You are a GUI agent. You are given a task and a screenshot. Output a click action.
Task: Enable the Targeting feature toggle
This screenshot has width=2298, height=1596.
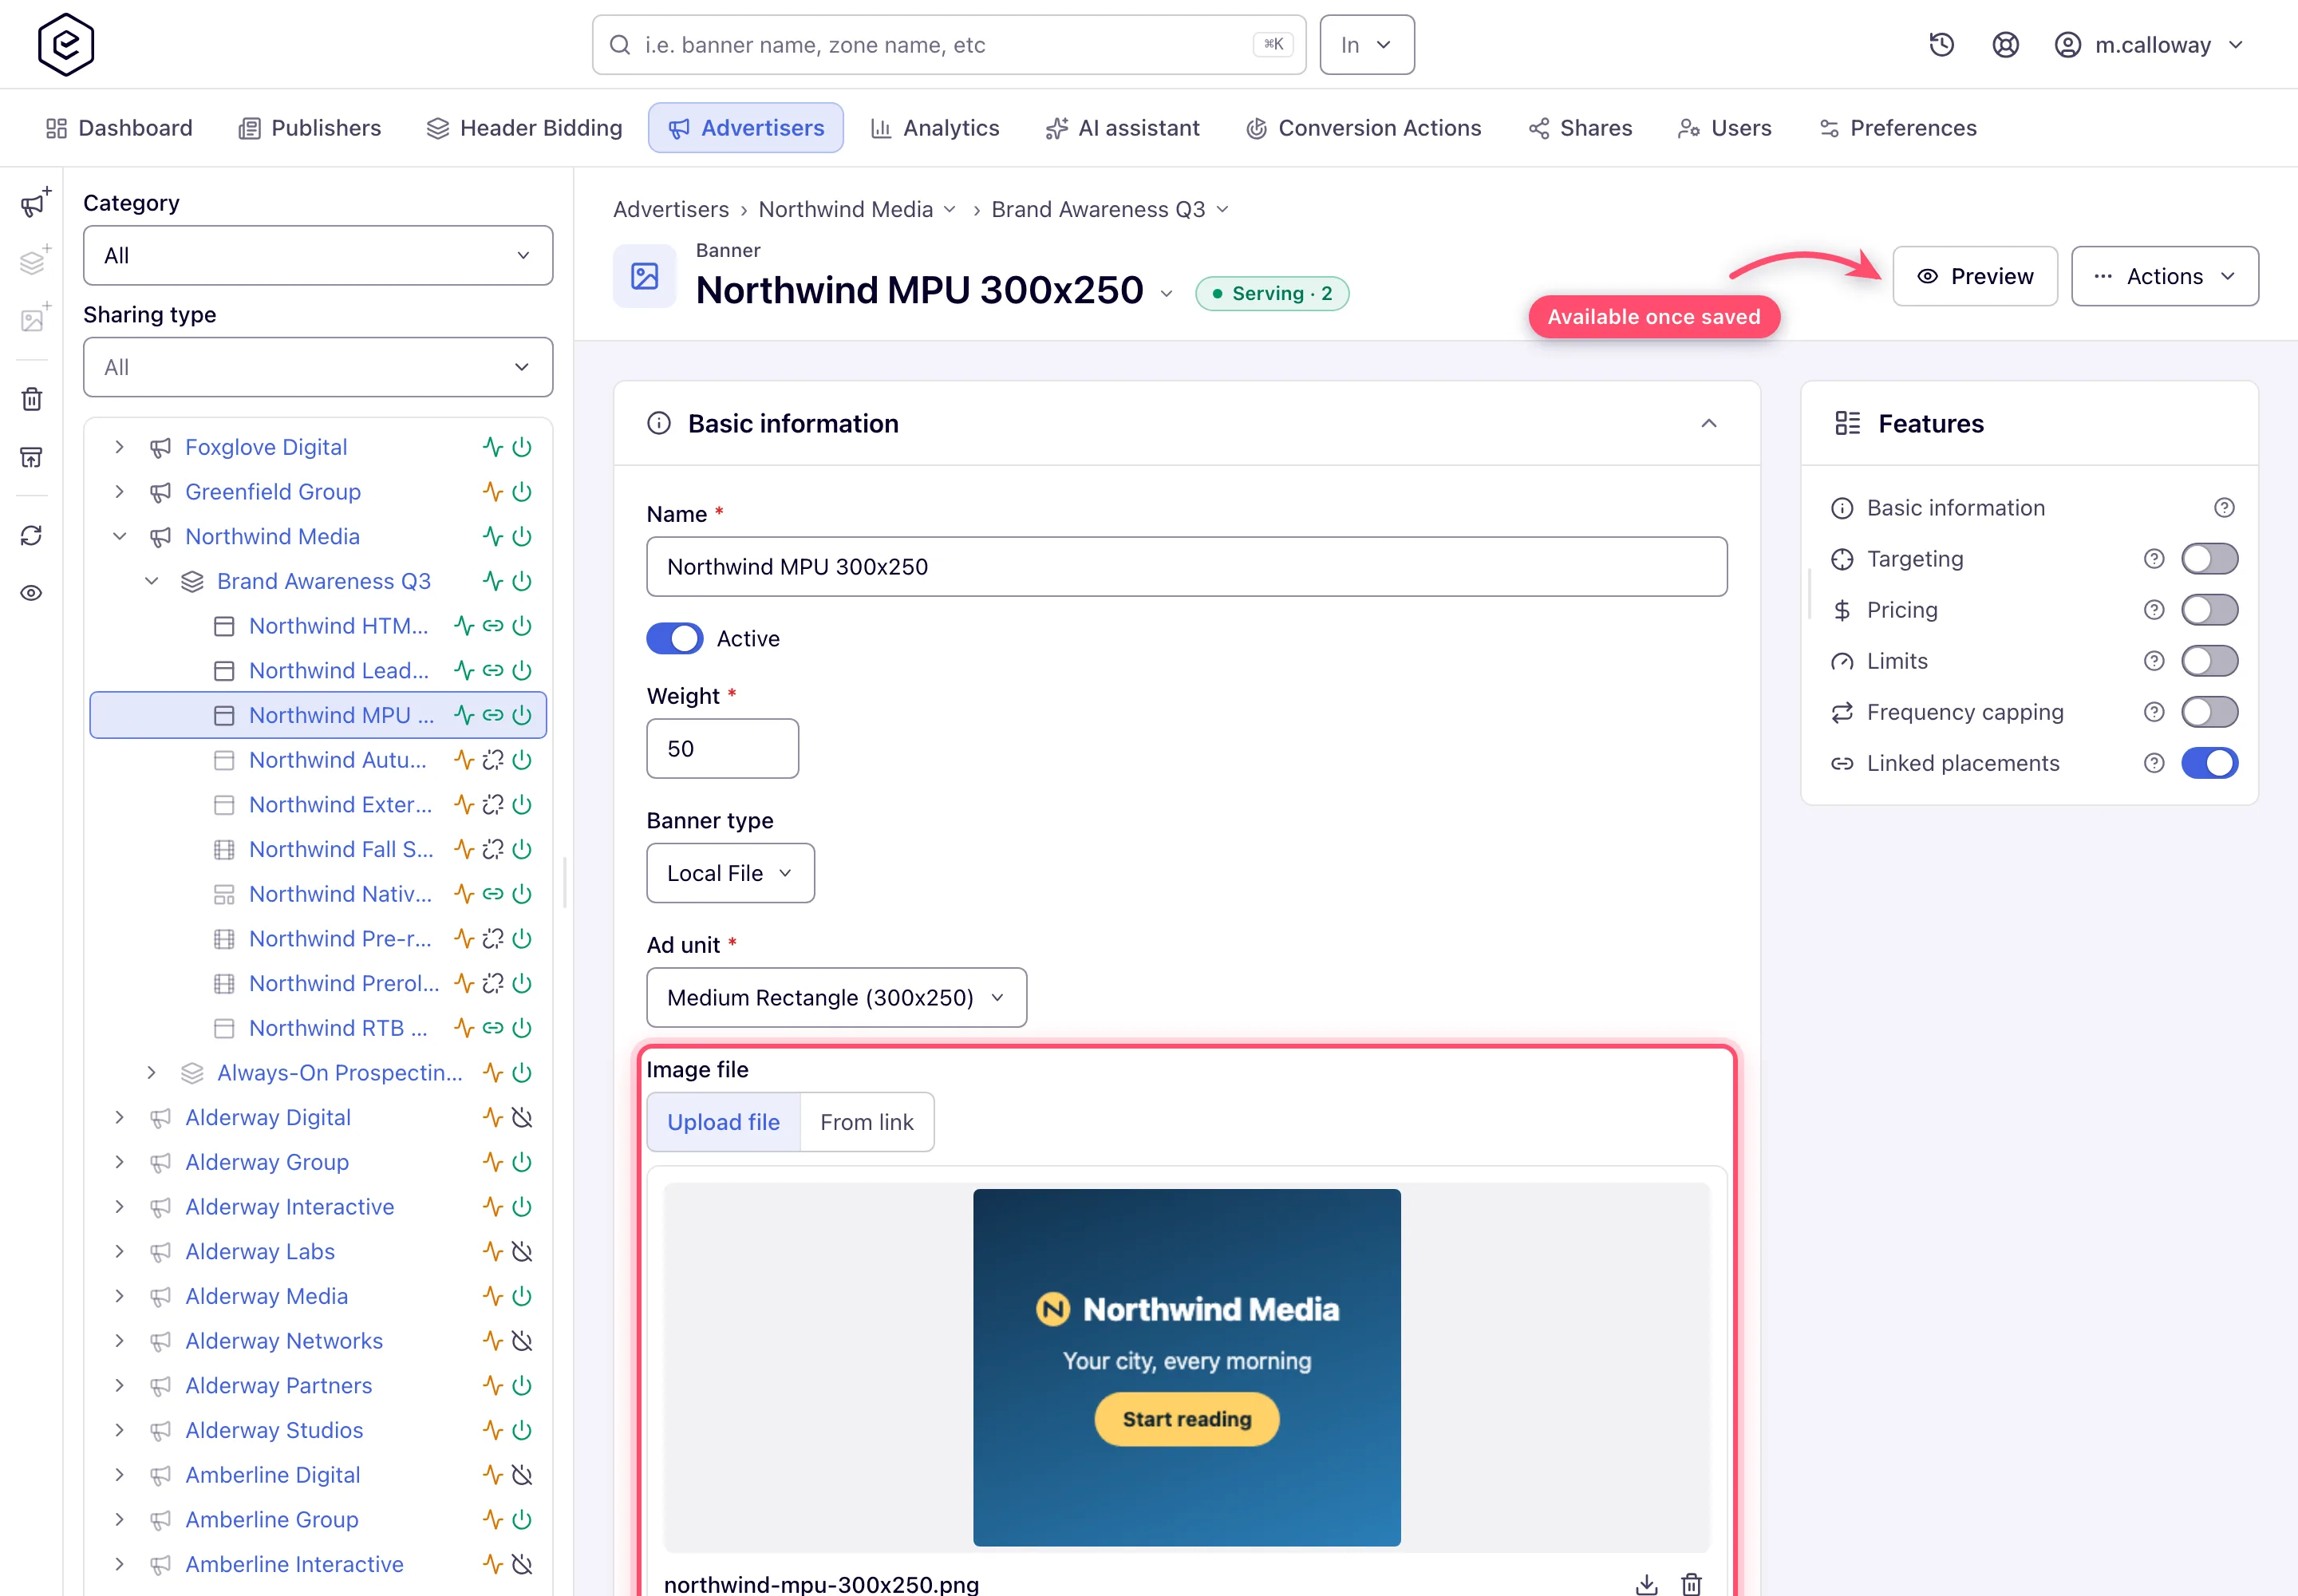[2209, 559]
